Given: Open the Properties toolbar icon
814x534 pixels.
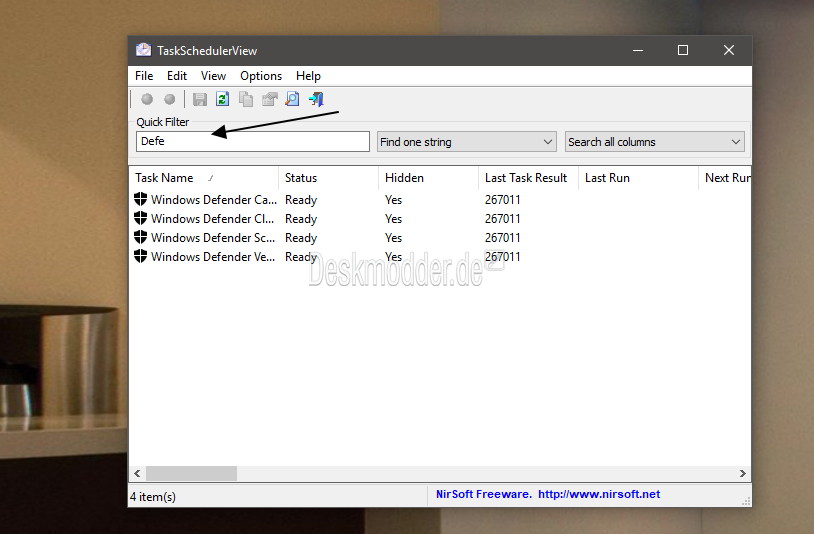Looking at the screenshot, I should 269,99.
